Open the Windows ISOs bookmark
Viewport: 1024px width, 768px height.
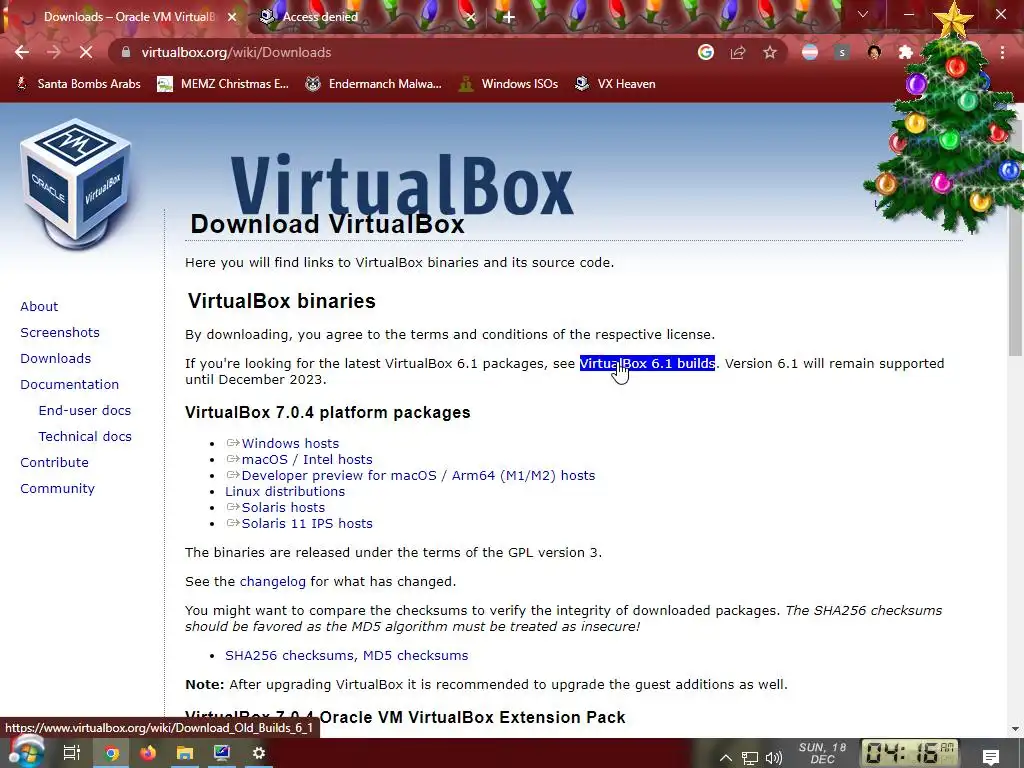point(508,84)
